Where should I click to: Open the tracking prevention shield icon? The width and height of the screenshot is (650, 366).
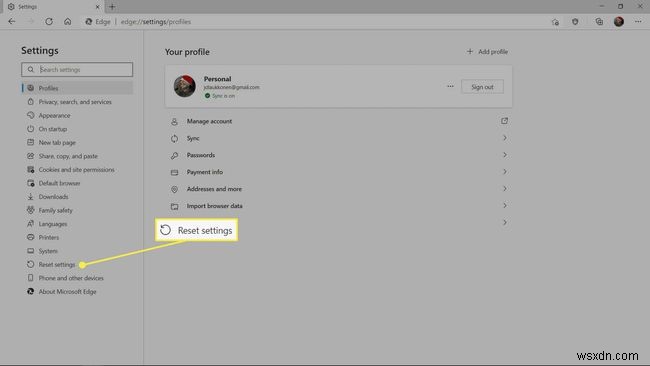[575, 22]
